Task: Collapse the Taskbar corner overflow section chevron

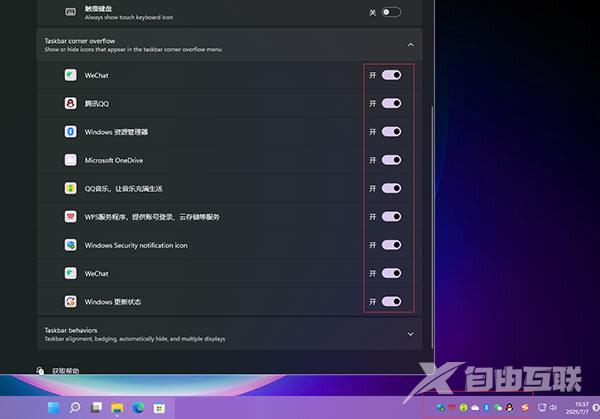Action: tap(410, 45)
